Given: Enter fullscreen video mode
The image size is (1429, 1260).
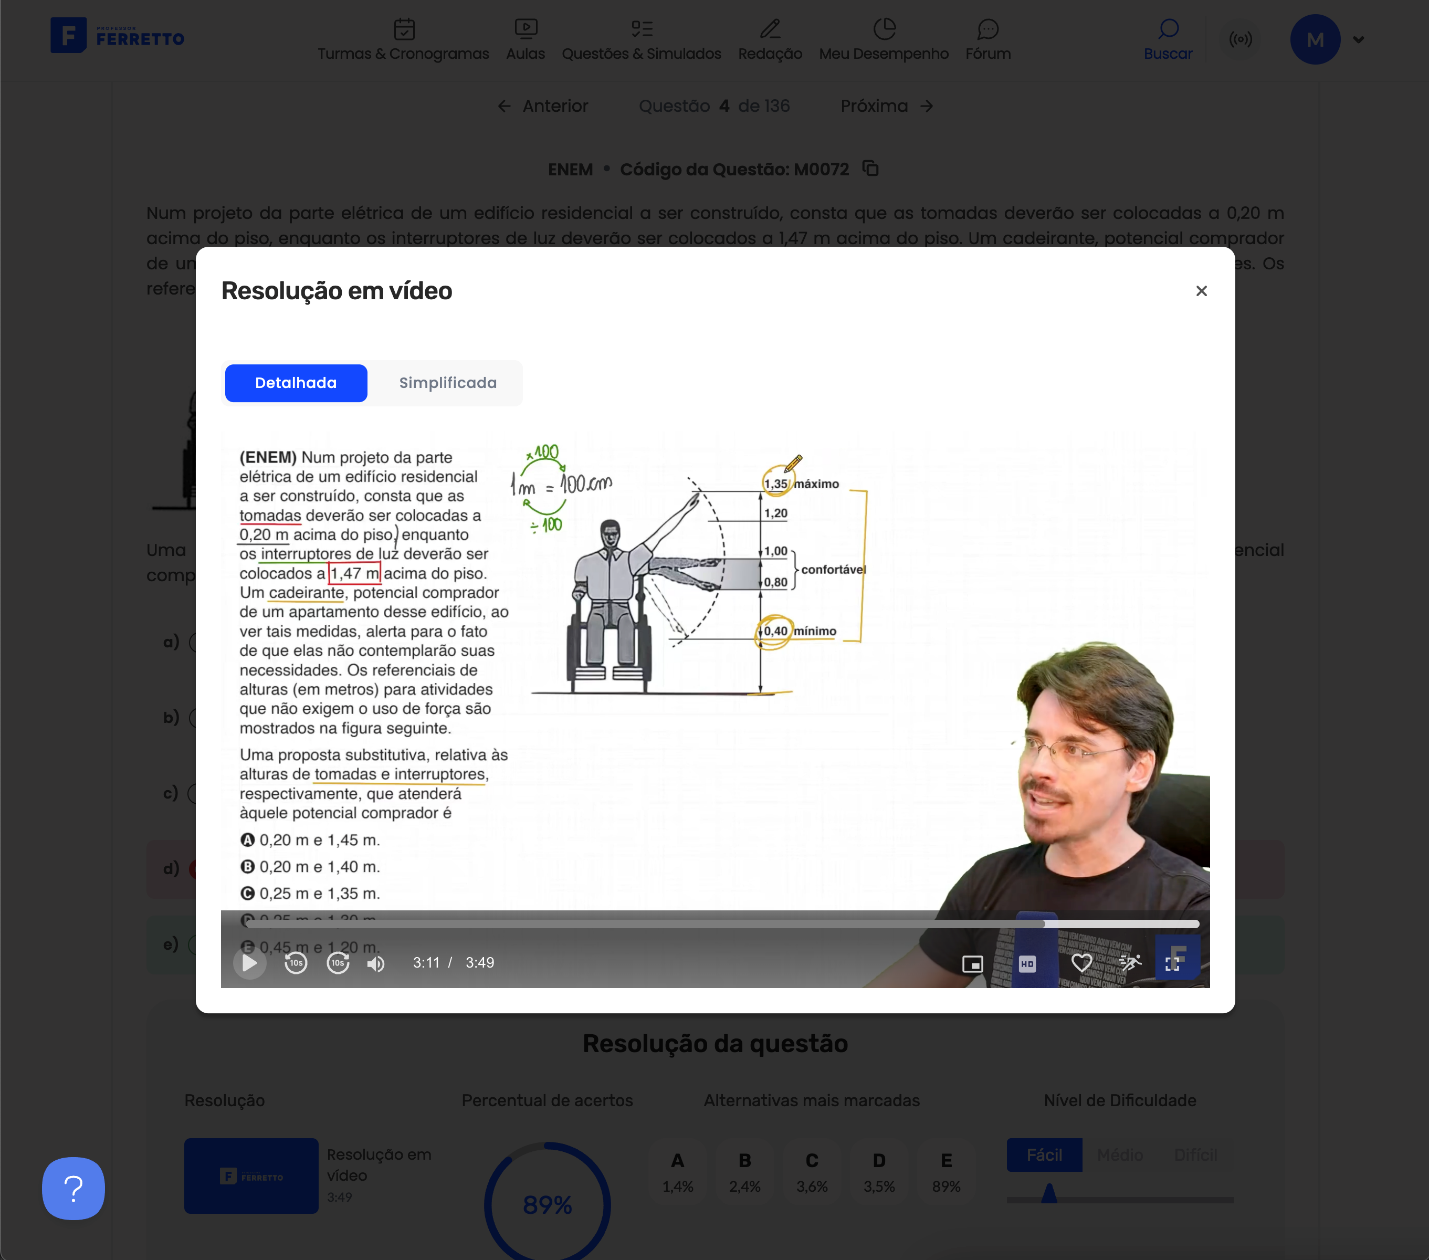Looking at the screenshot, I should (1173, 964).
